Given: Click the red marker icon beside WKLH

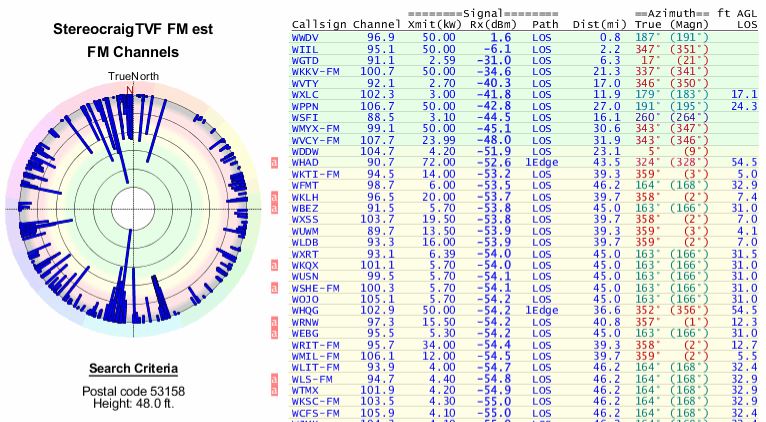Looking at the screenshot, I should click(x=274, y=196).
